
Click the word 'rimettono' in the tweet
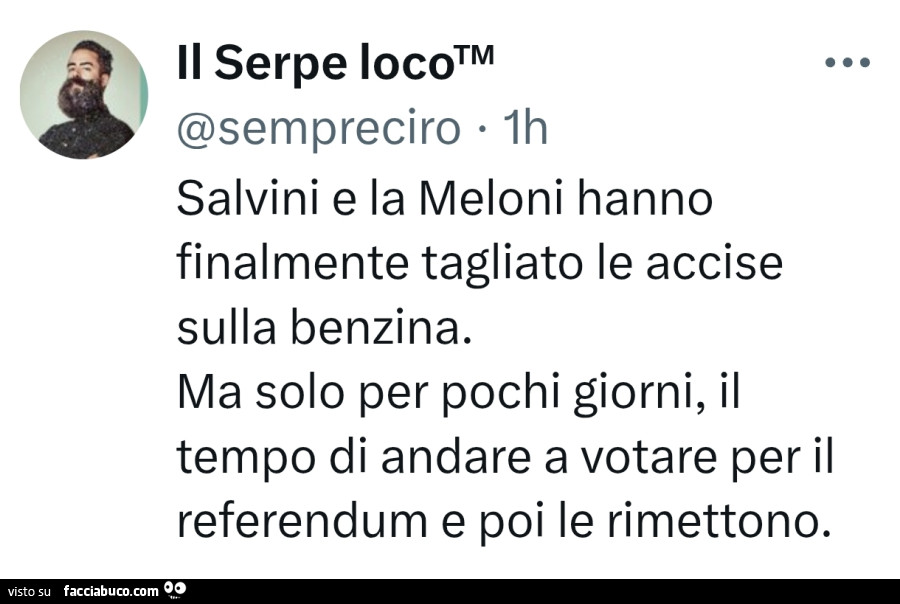(722, 521)
